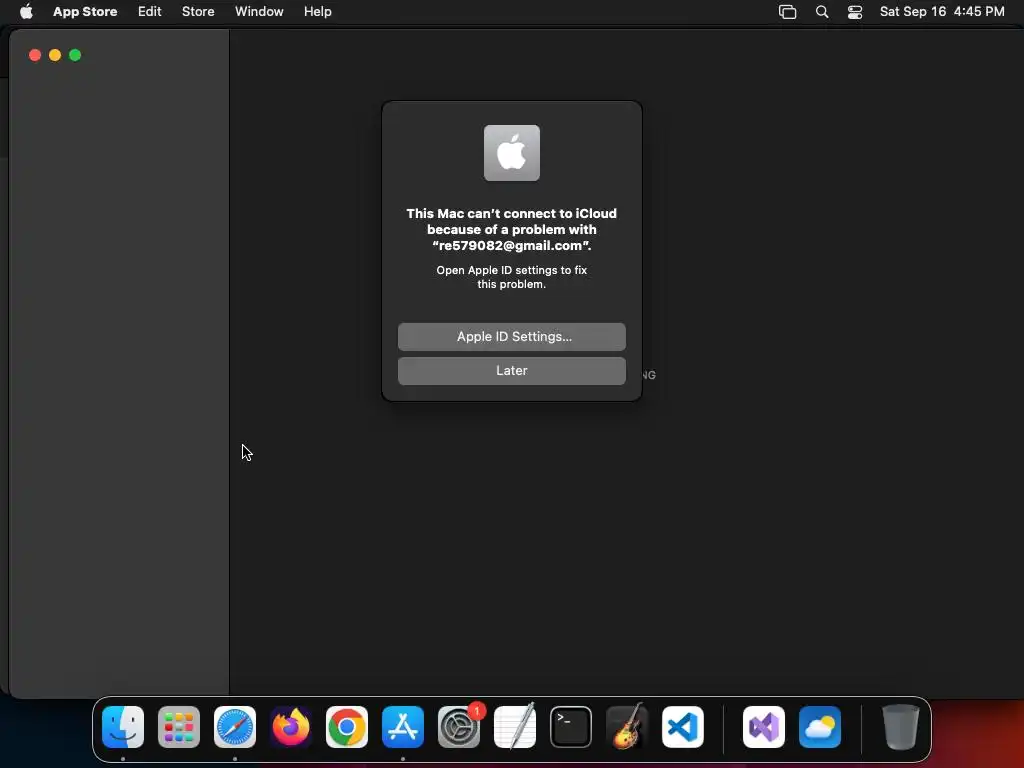The height and width of the screenshot is (768, 1024).
Task: Open the Store menu
Action: (198, 12)
